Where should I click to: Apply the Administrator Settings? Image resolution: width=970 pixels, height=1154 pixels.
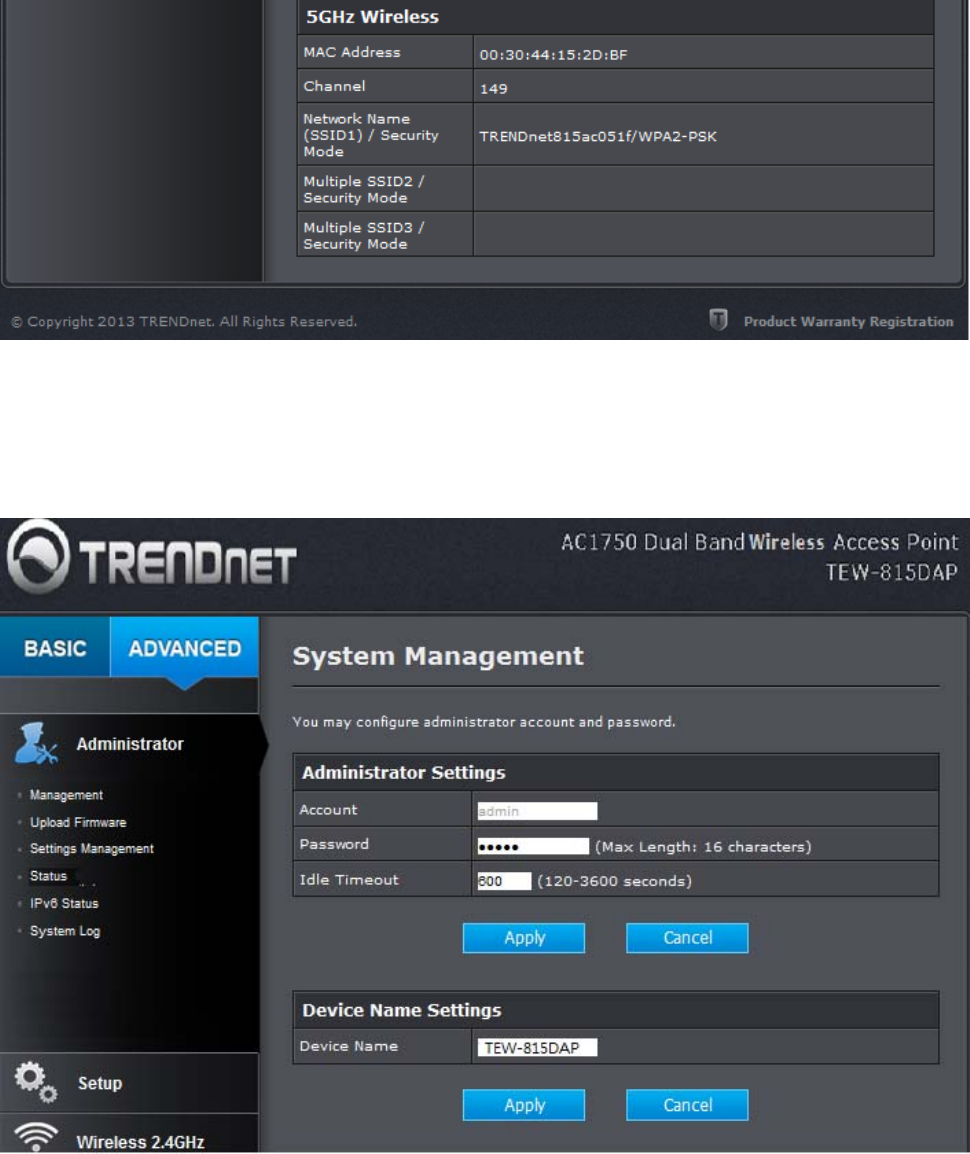tap(524, 938)
